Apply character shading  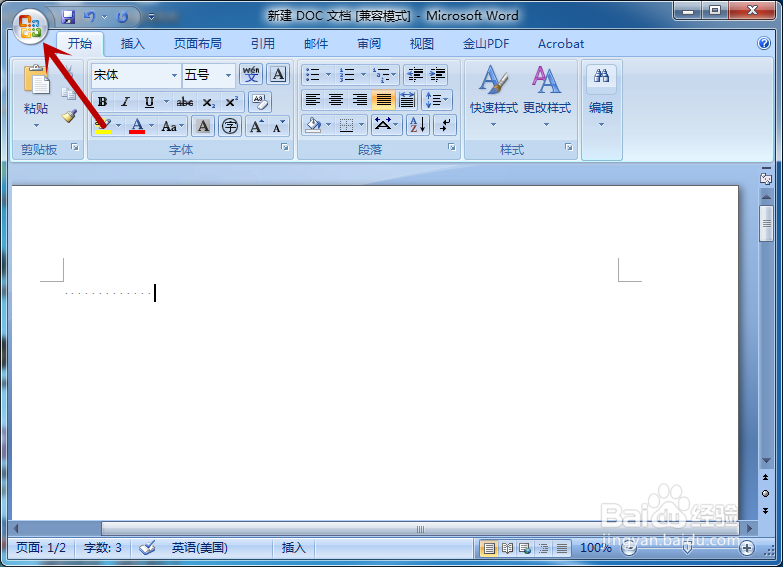(x=203, y=126)
